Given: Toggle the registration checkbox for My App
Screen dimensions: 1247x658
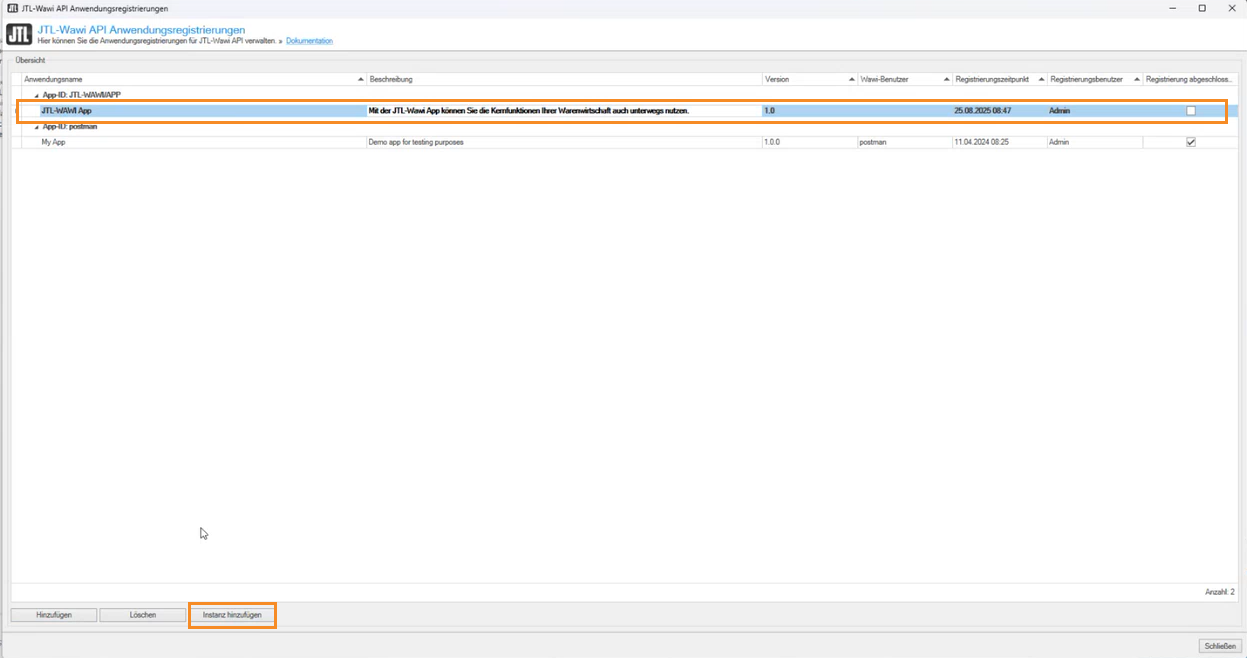Looking at the screenshot, I should click(1190, 142).
